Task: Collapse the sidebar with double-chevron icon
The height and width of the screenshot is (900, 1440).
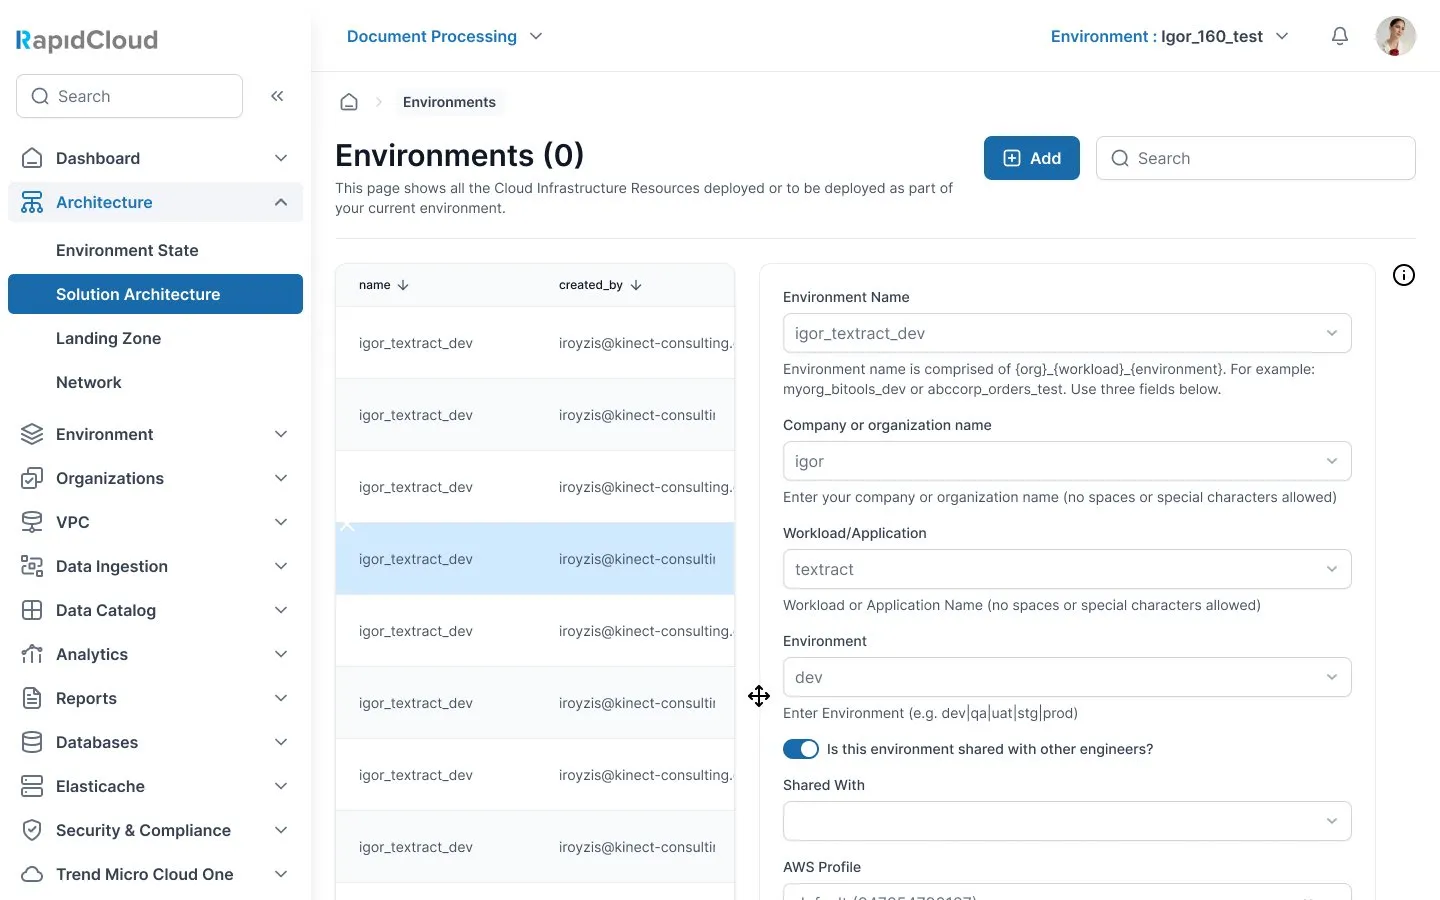Action: click(x=277, y=96)
